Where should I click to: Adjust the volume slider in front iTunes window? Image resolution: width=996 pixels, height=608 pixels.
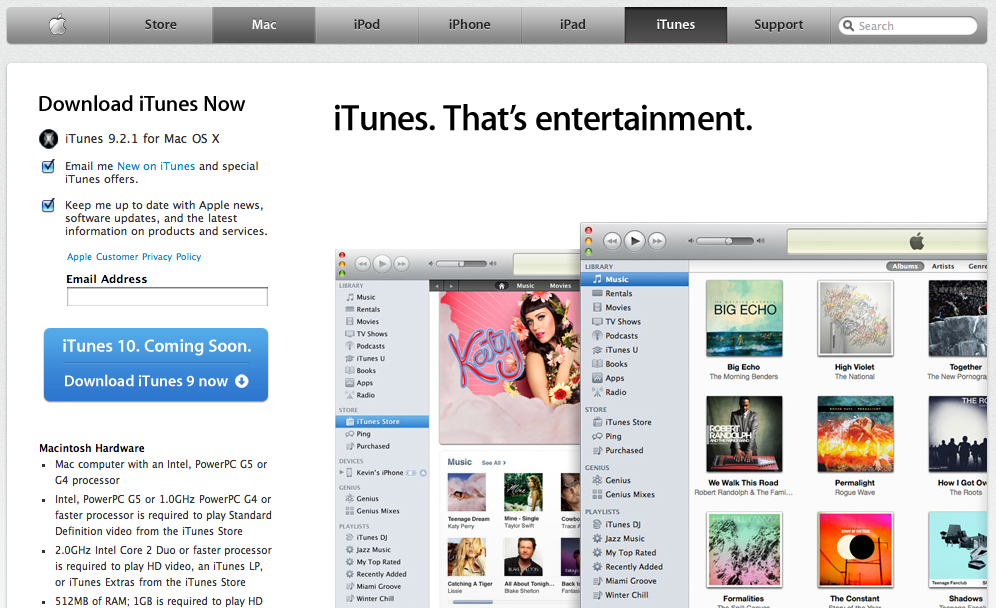tap(725, 241)
